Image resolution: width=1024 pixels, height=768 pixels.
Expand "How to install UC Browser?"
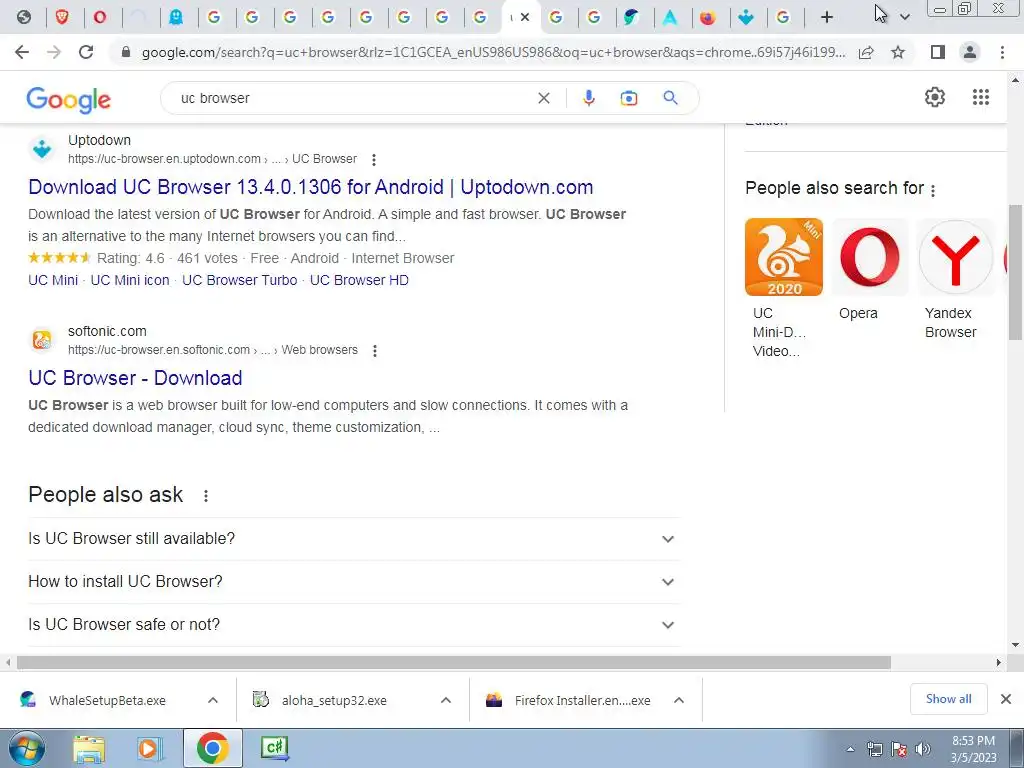tap(354, 582)
